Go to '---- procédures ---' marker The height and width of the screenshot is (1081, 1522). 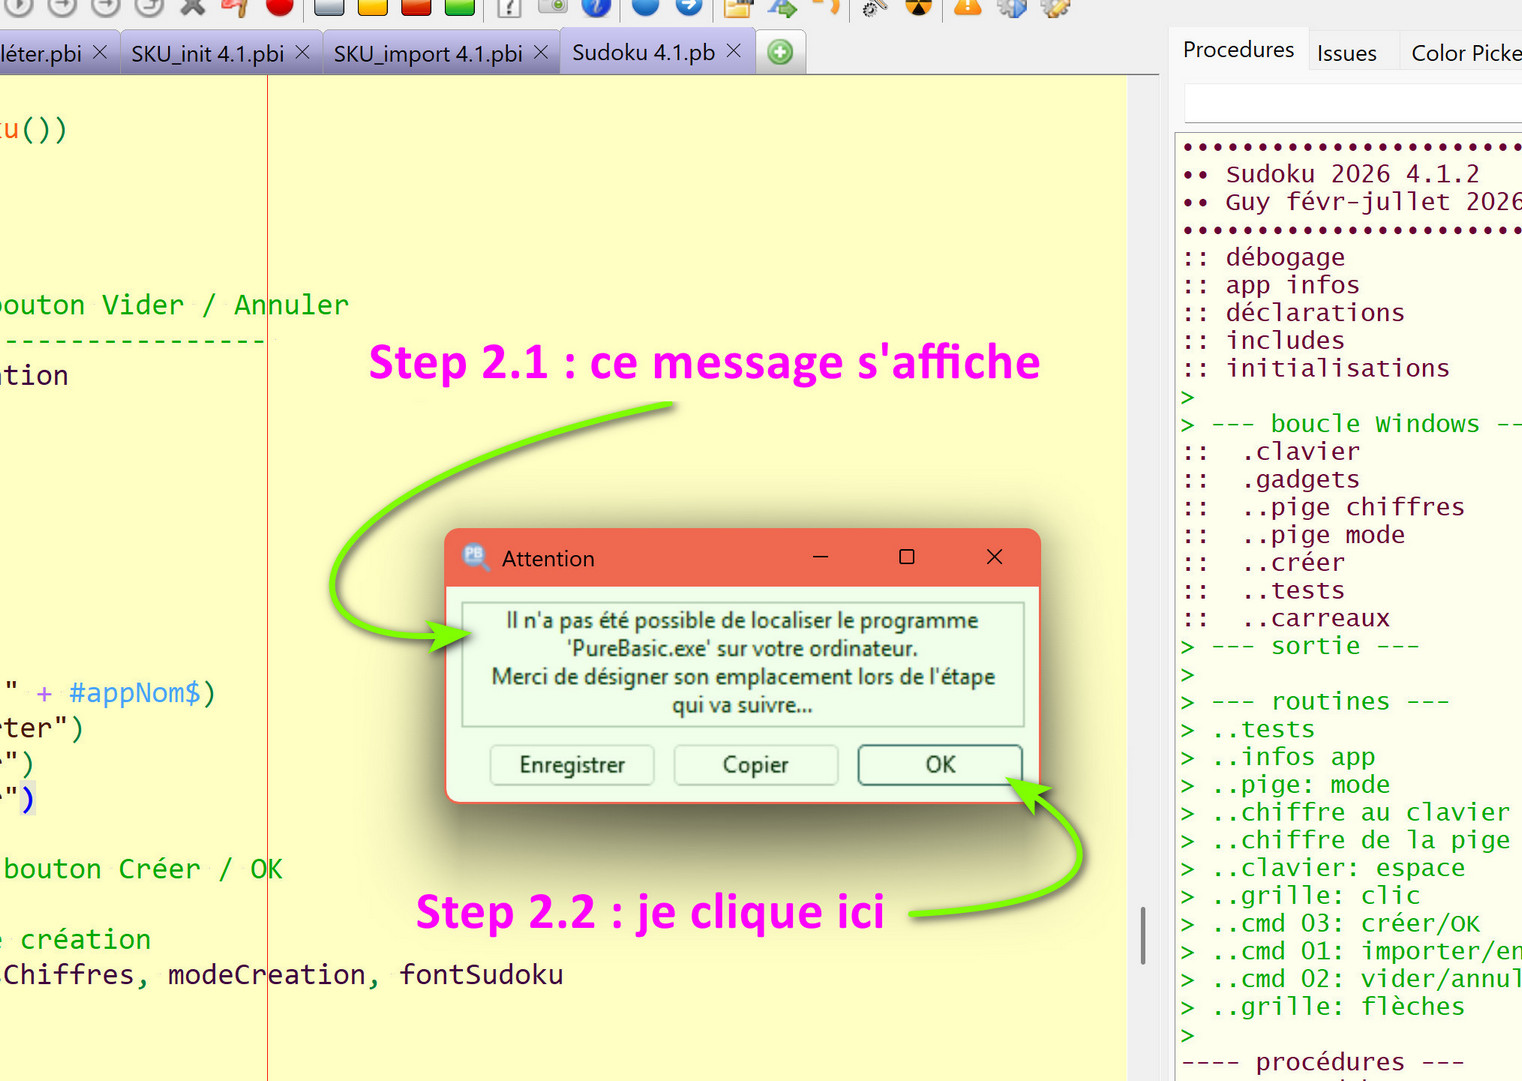pyautogui.click(x=1322, y=1062)
